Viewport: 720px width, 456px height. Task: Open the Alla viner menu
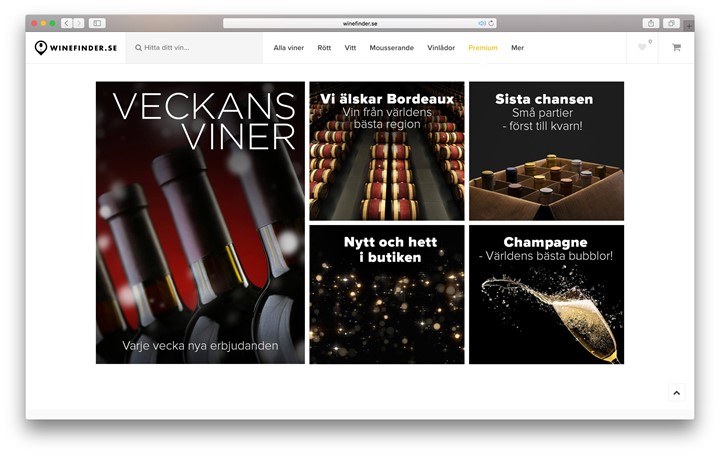coord(288,48)
